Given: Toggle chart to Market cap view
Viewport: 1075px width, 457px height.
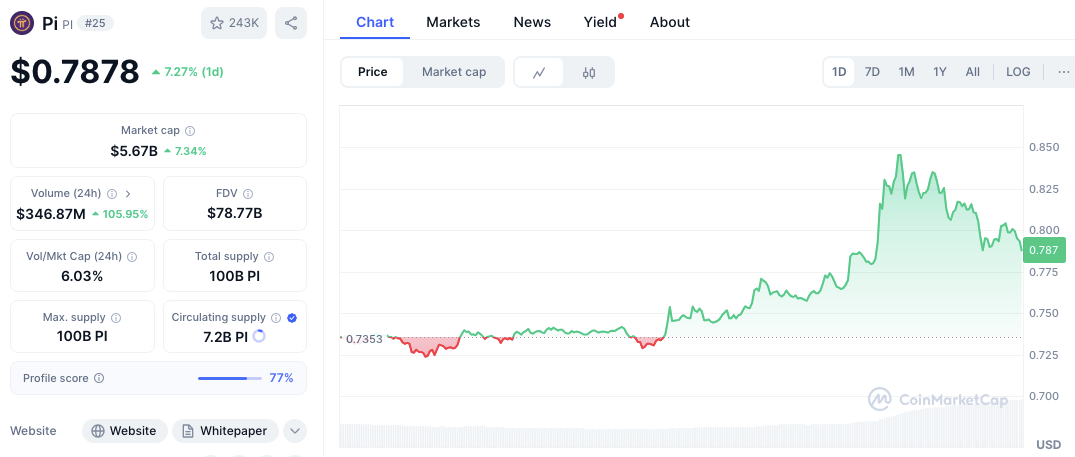Looking at the screenshot, I should coord(454,72).
